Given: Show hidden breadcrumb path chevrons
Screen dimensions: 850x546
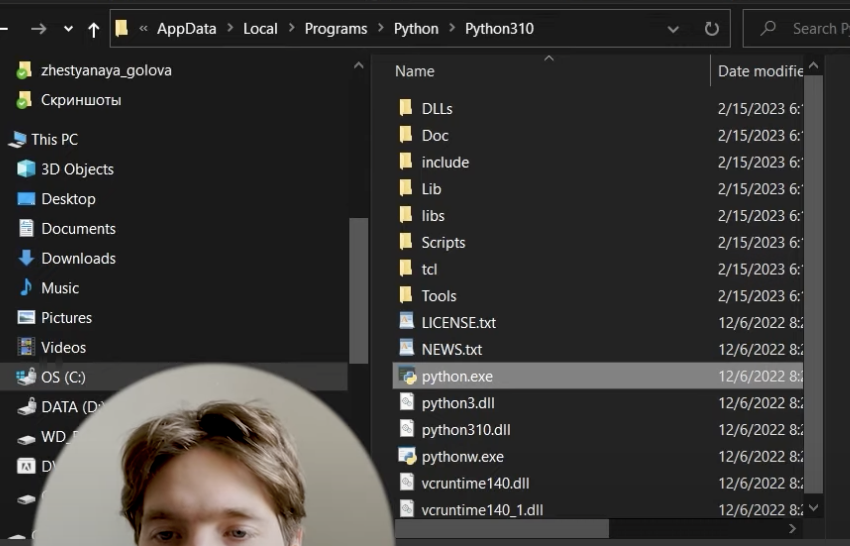Looking at the screenshot, I should click(x=143, y=28).
